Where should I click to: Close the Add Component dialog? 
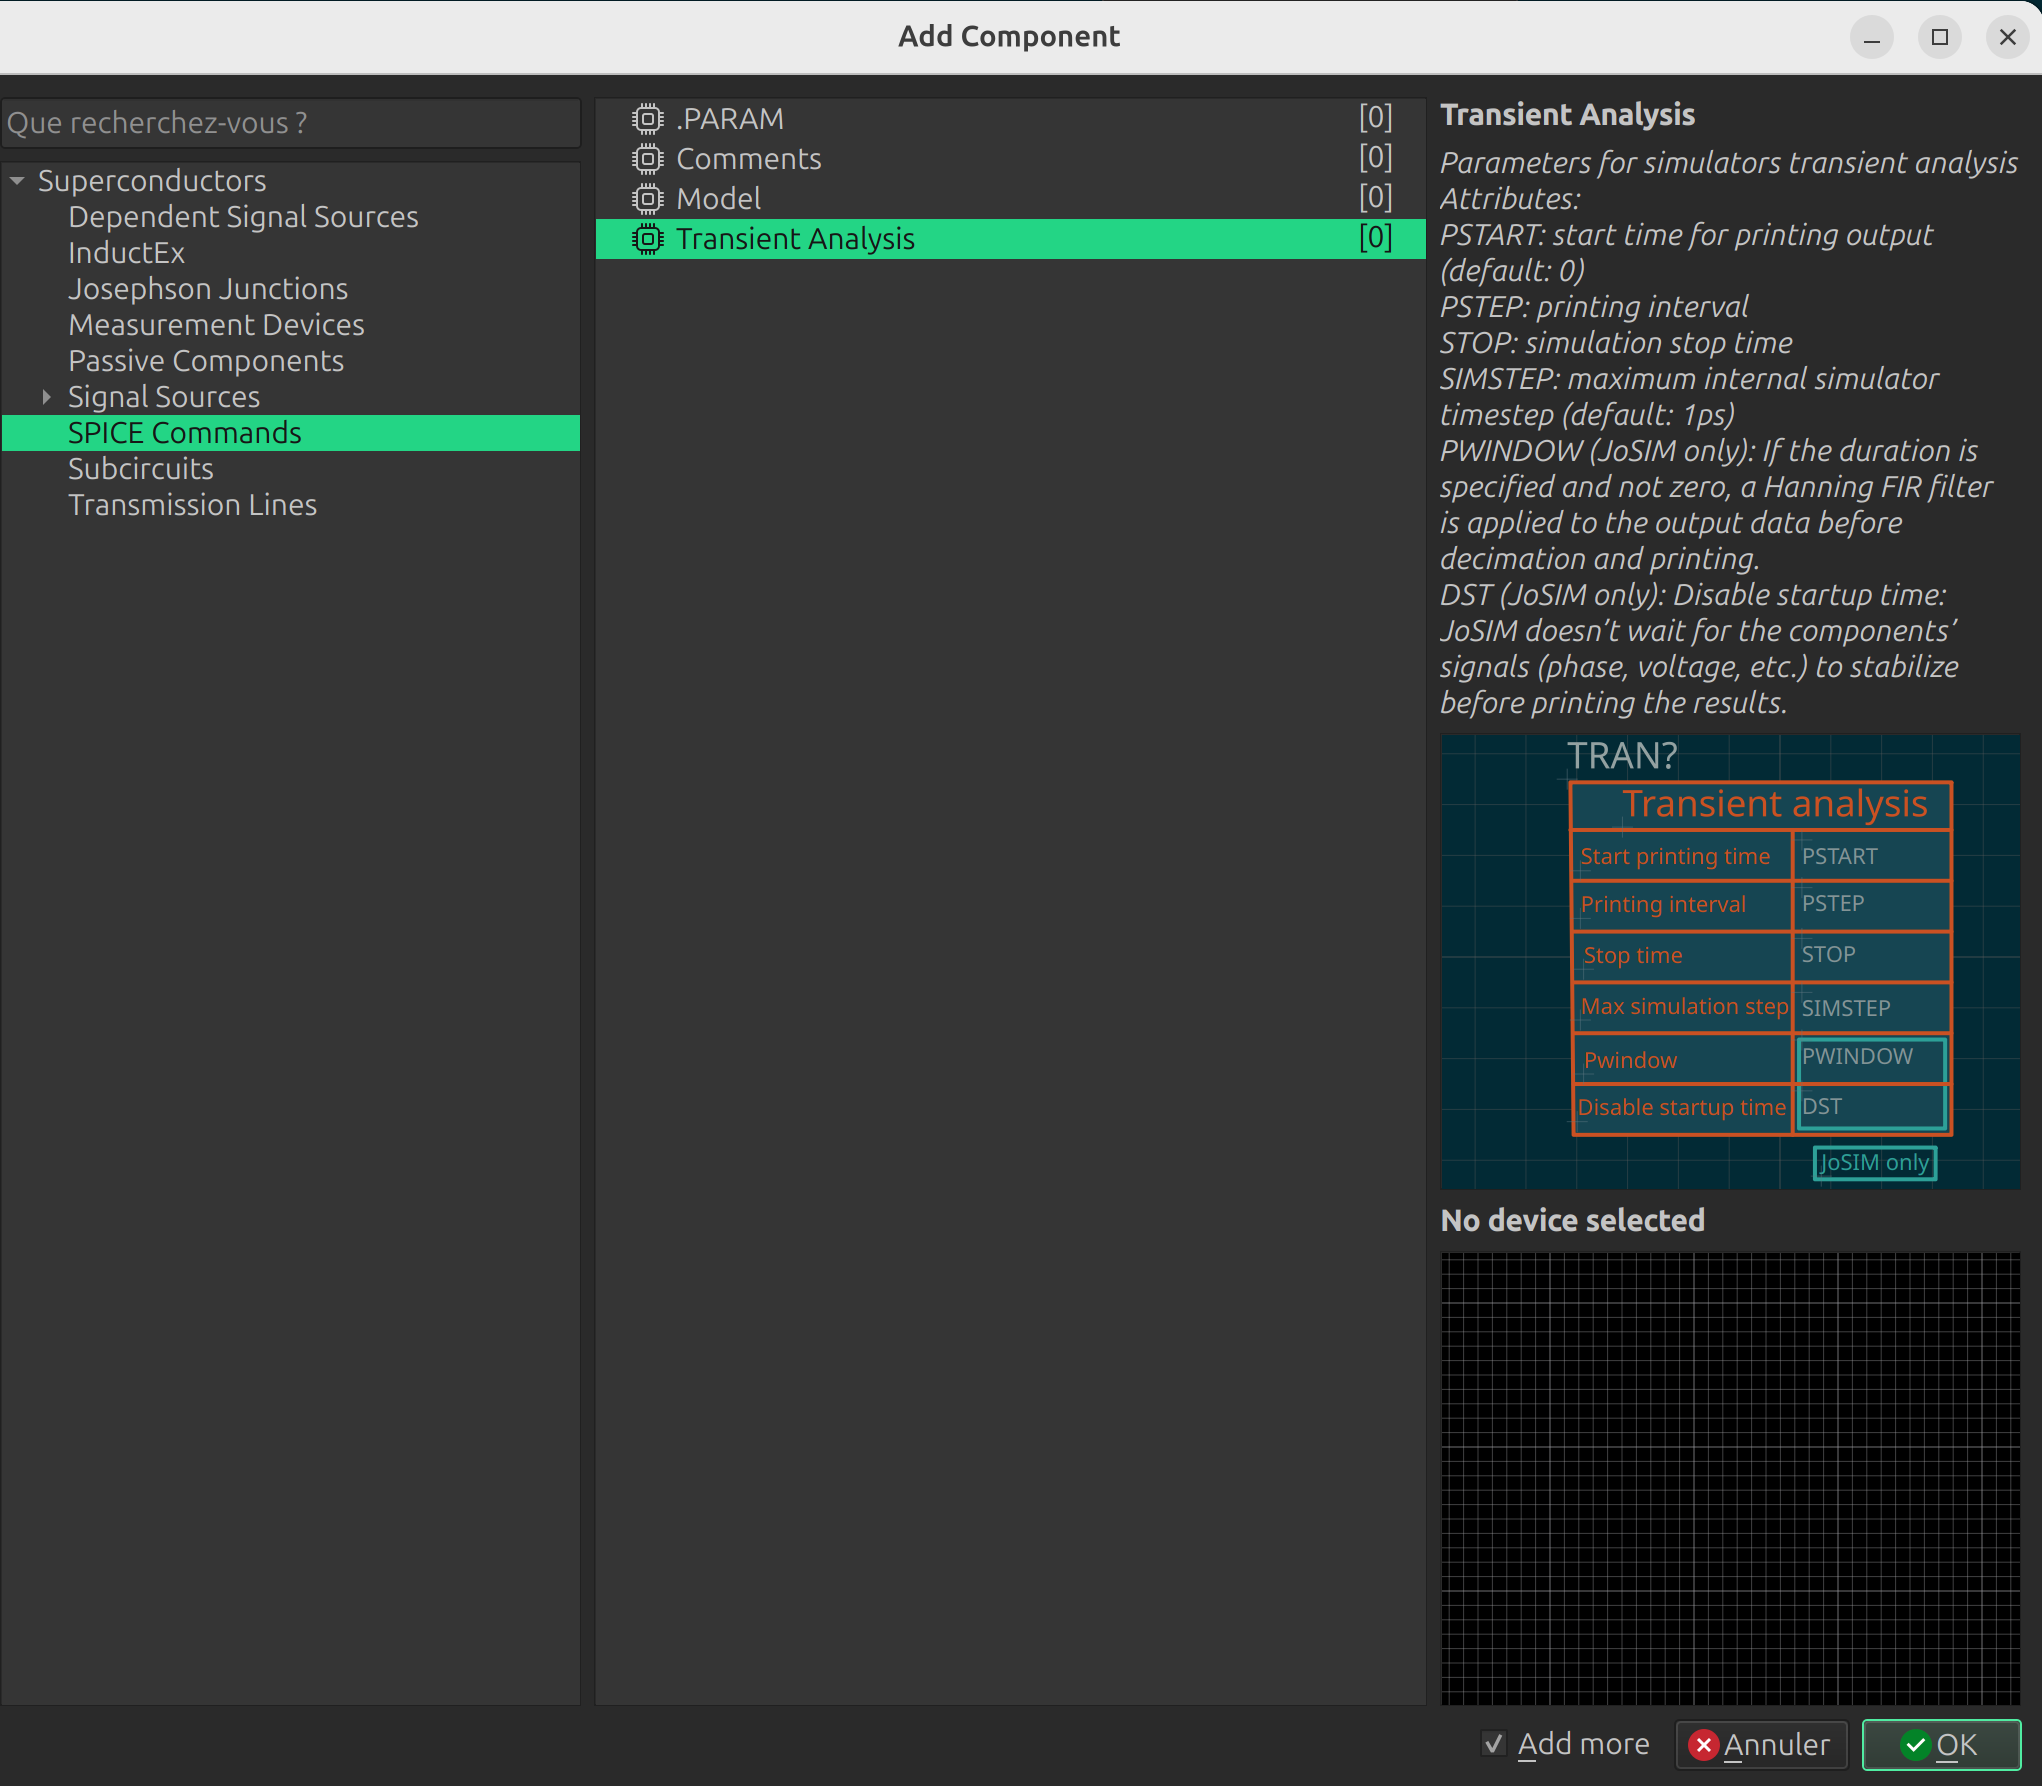[x=2008, y=38]
